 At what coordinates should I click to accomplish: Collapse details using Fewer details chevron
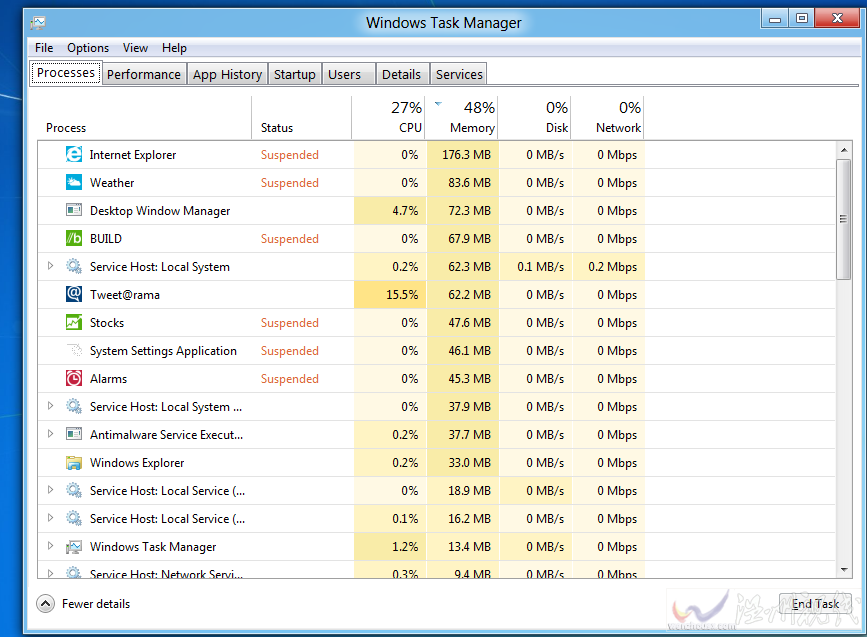pos(45,603)
